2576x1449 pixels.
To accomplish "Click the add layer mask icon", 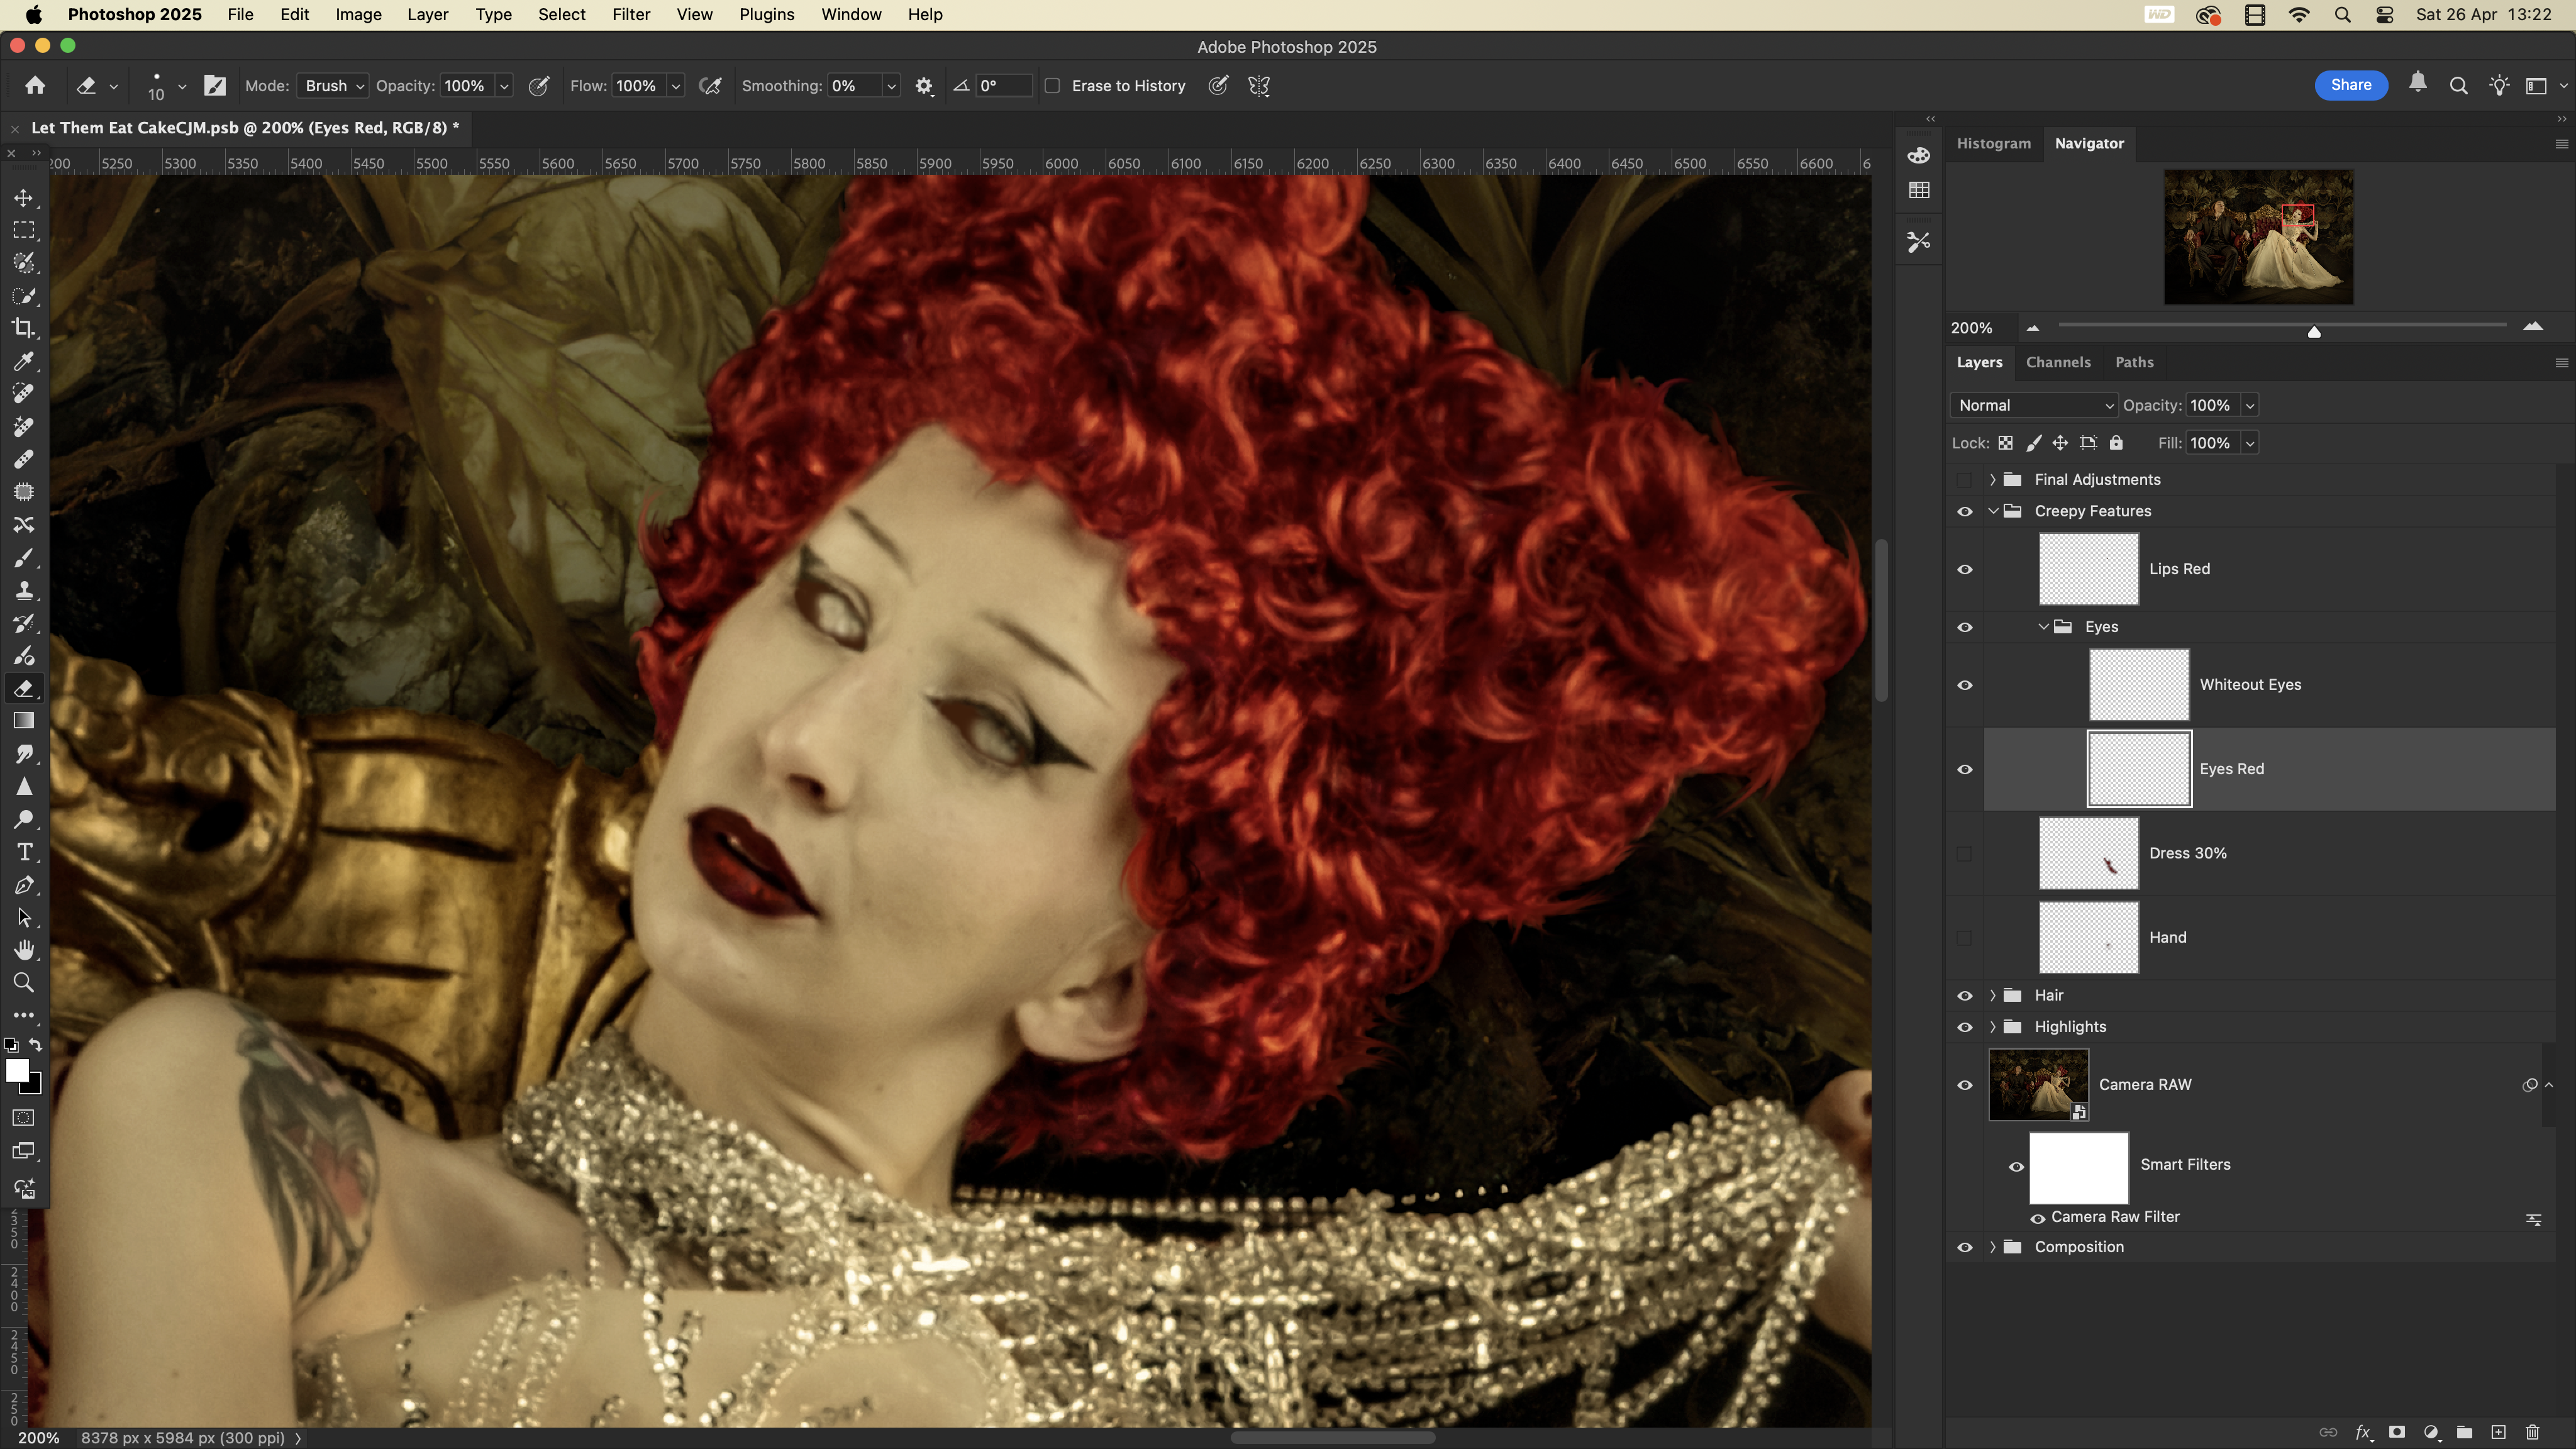I will (2397, 1432).
